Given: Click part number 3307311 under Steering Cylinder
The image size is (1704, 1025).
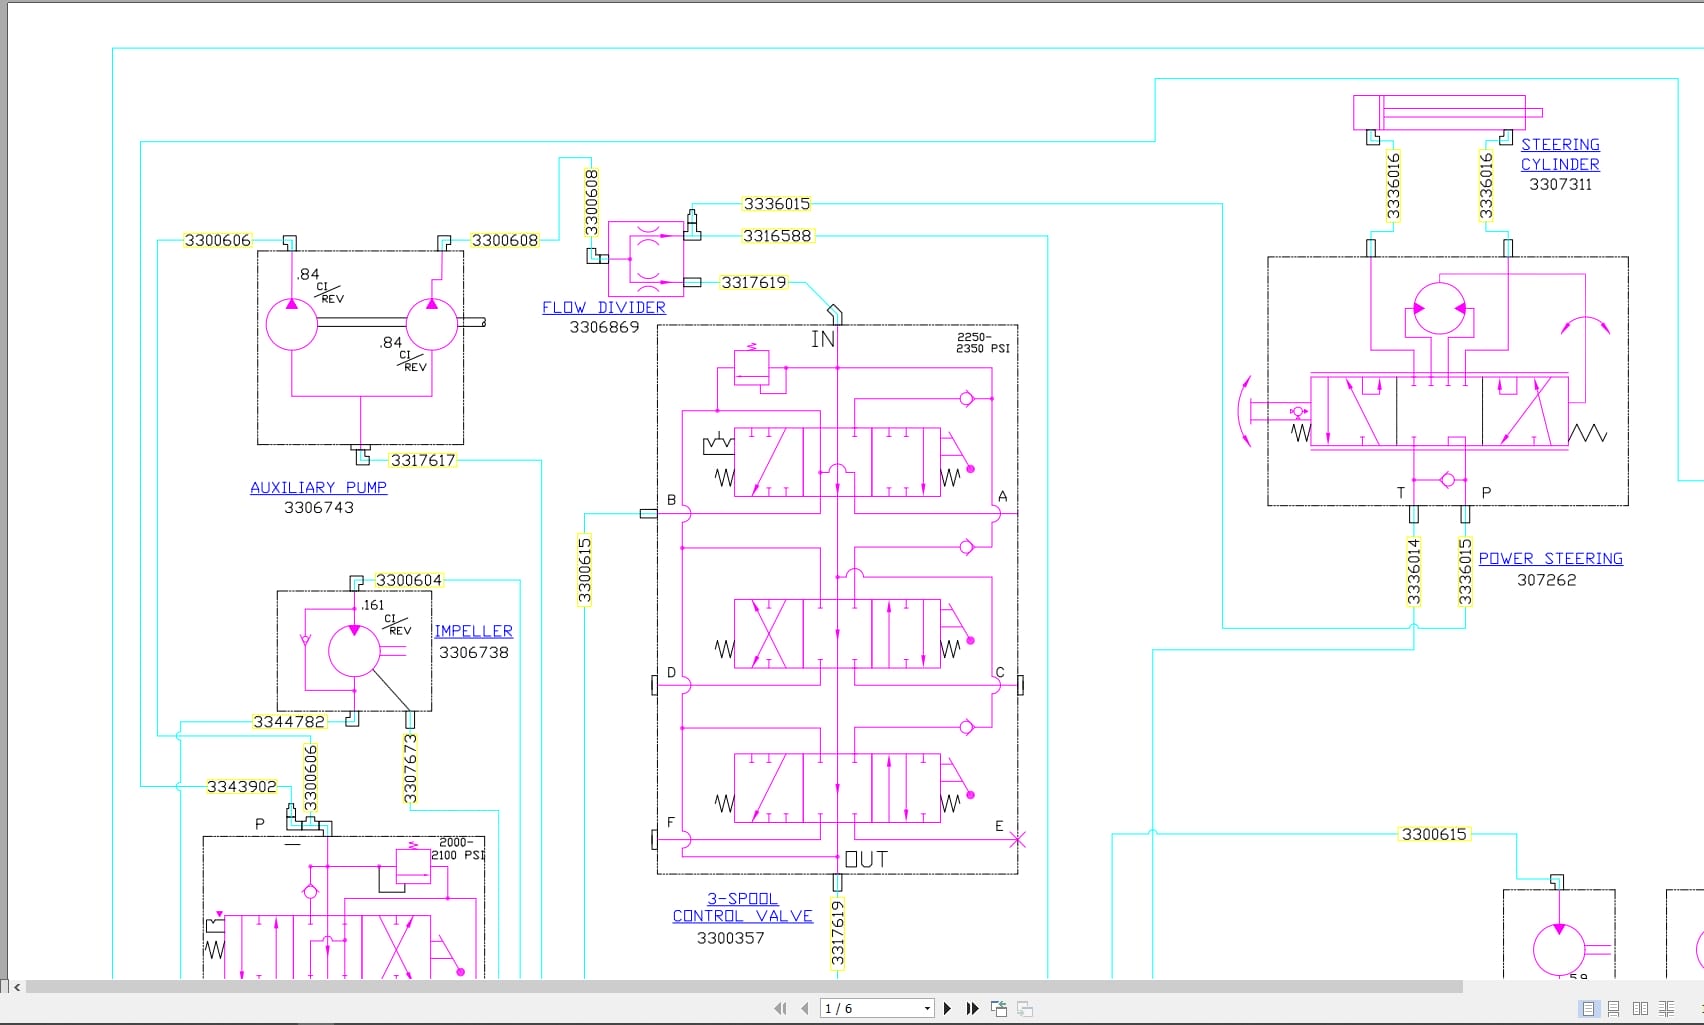Looking at the screenshot, I should click(x=1560, y=184).
